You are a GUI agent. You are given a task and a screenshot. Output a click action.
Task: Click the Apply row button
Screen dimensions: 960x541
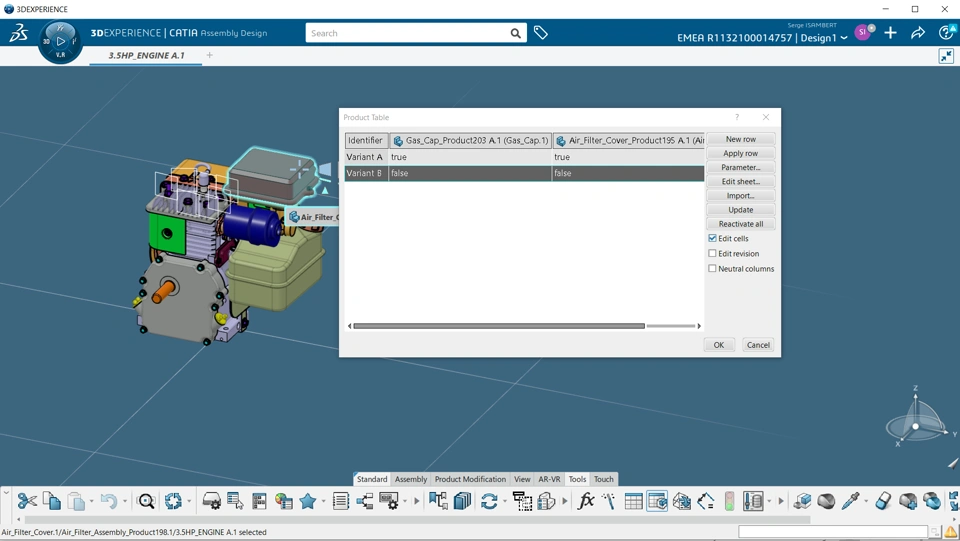pos(741,154)
